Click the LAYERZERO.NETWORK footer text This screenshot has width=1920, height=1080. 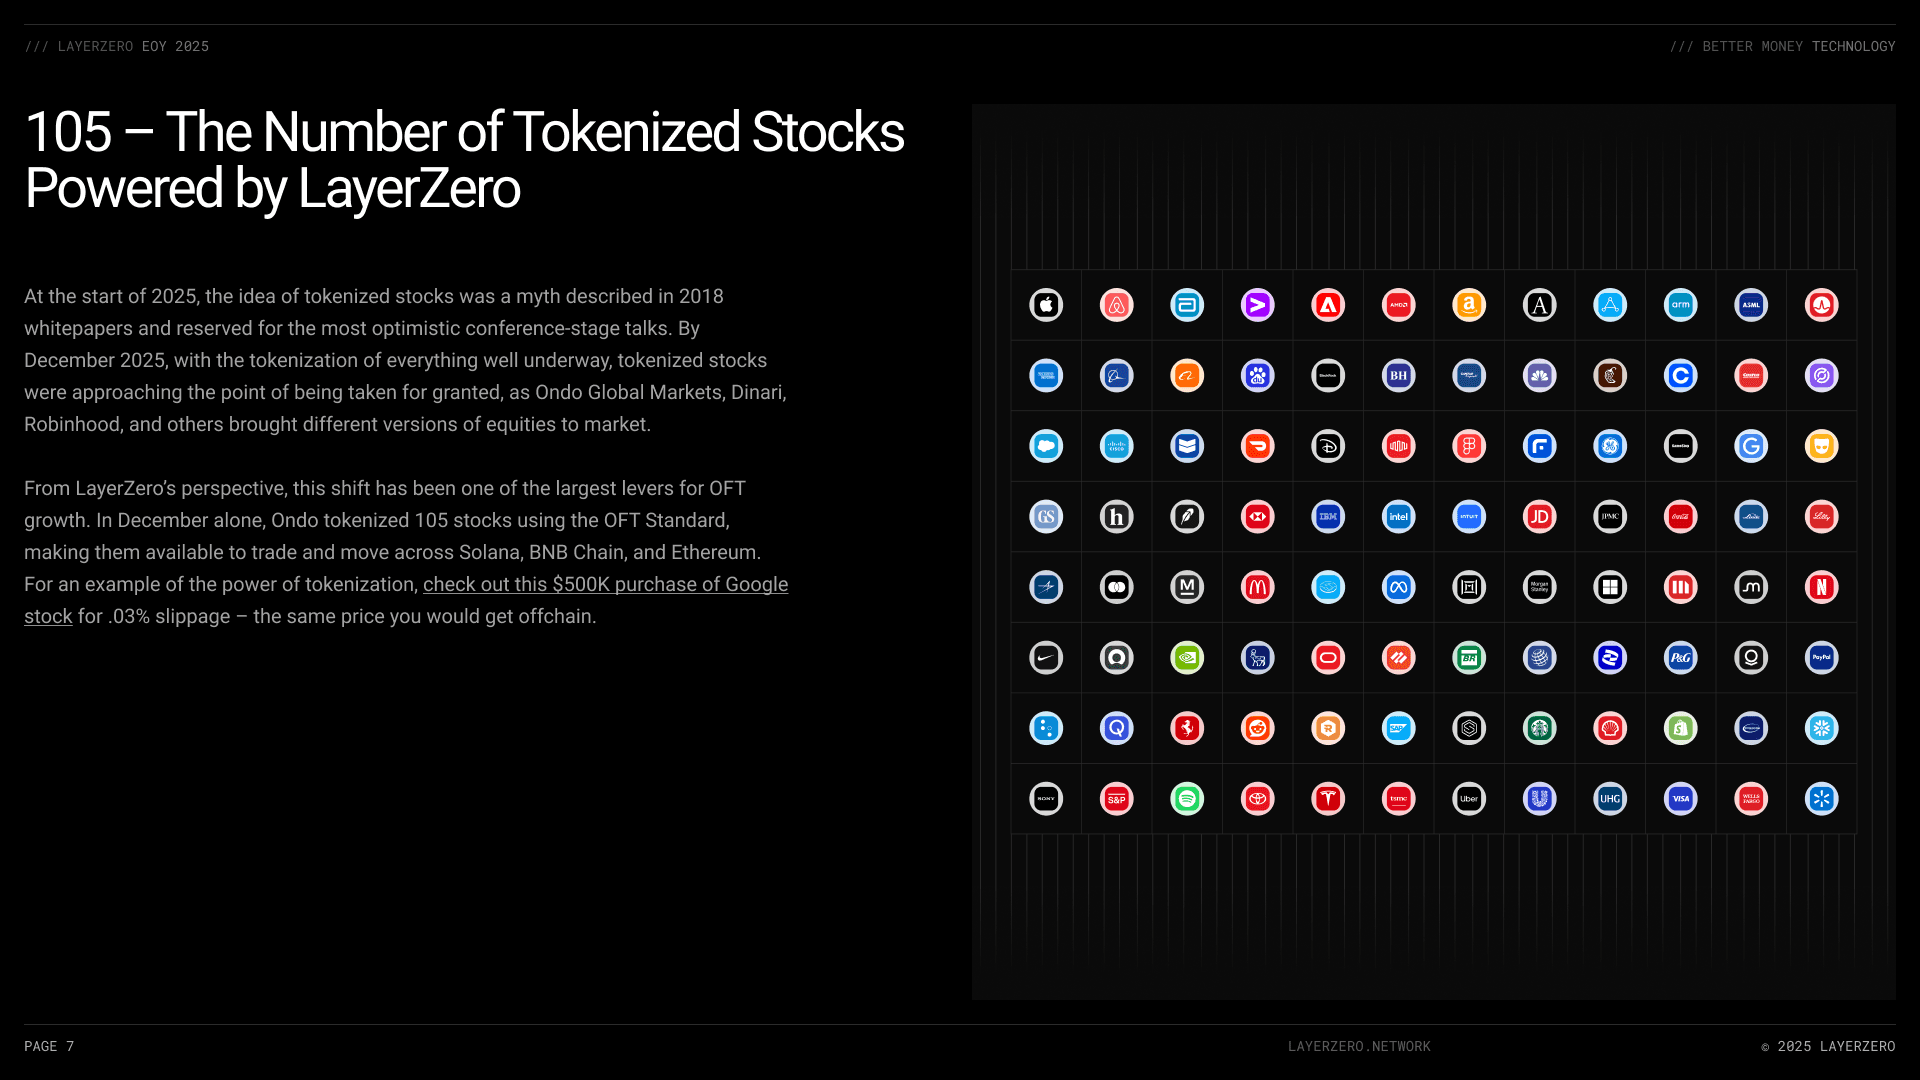pyautogui.click(x=1359, y=1046)
